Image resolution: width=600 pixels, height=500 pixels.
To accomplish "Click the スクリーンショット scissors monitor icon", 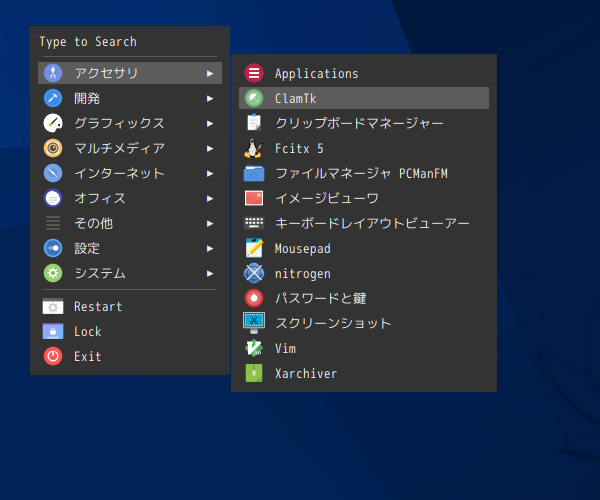I will [x=254, y=323].
